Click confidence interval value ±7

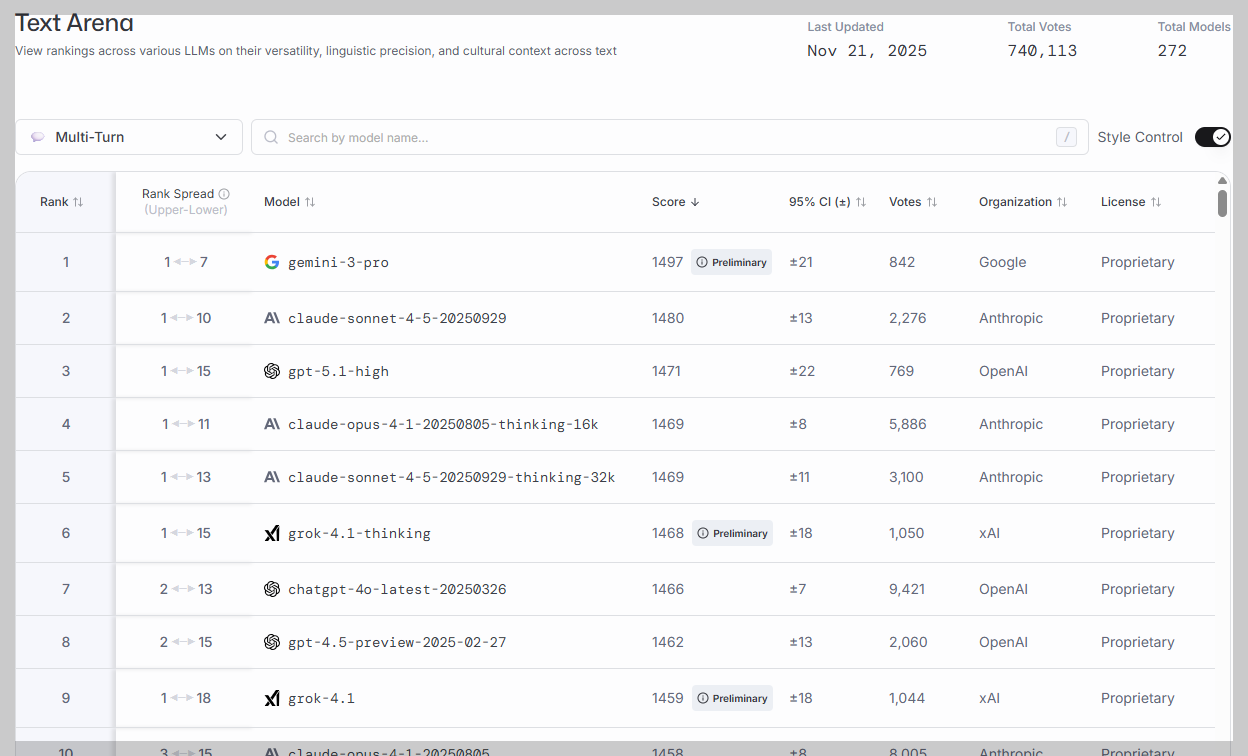(x=798, y=589)
